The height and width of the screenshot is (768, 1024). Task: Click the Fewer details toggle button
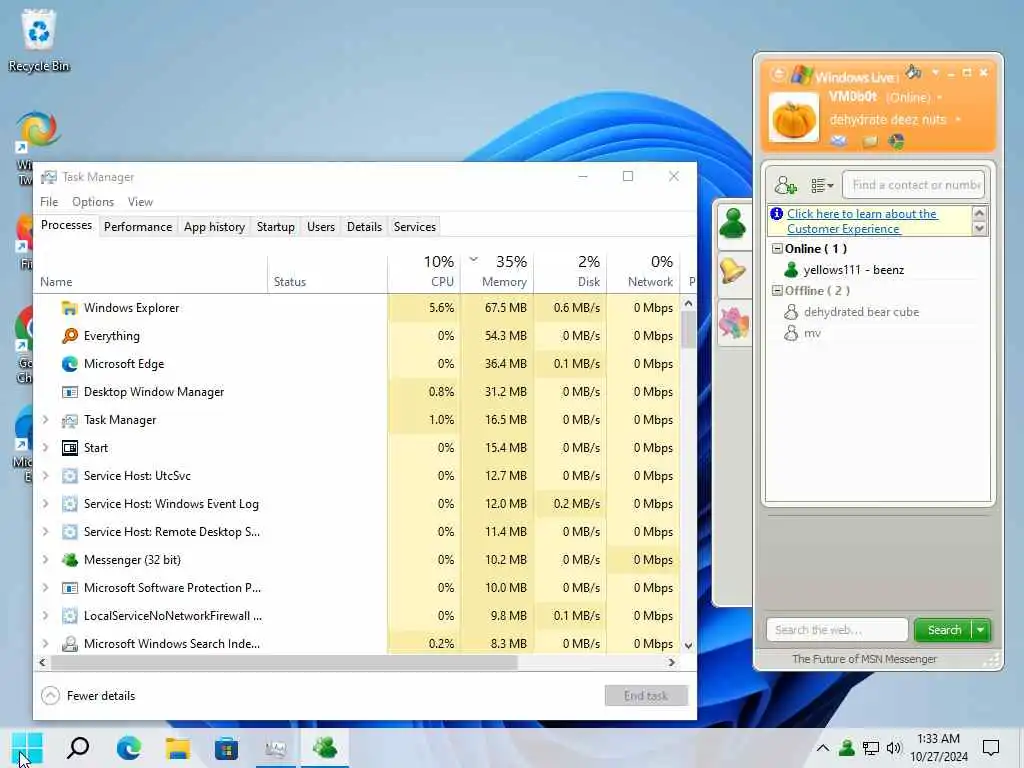(88, 696)
